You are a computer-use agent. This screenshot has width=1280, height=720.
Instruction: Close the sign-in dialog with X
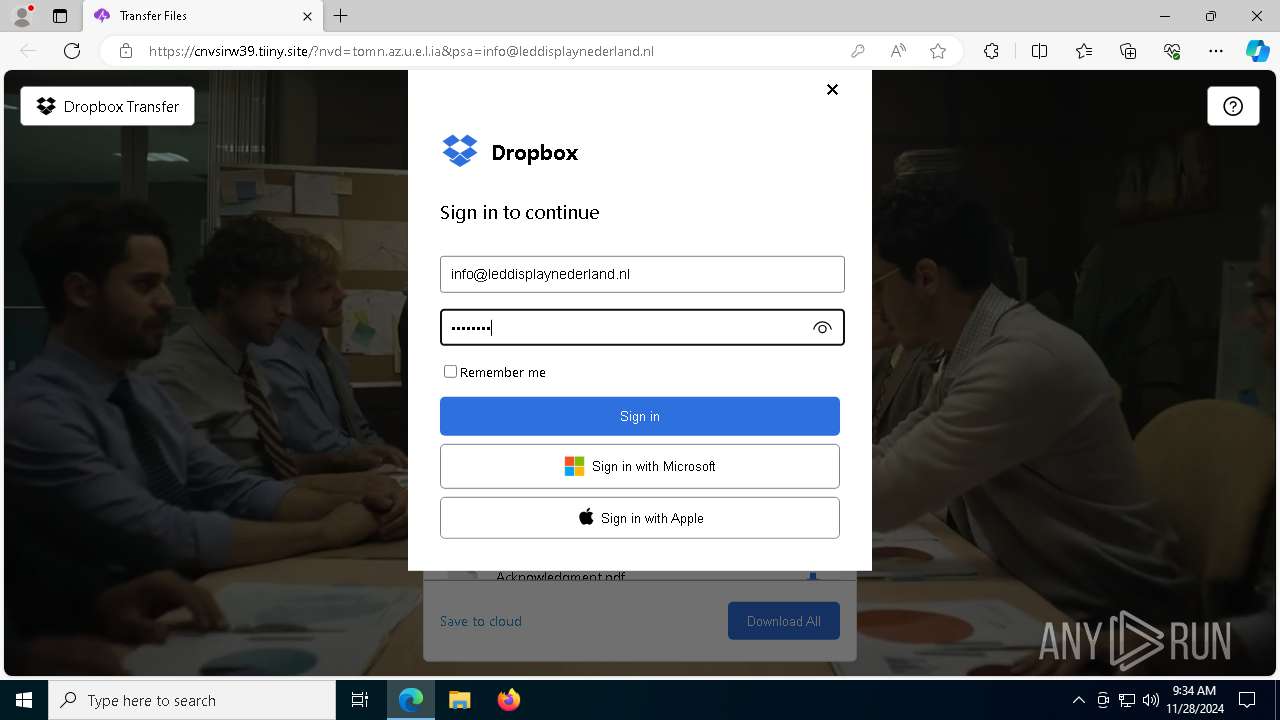pos(832,89)
